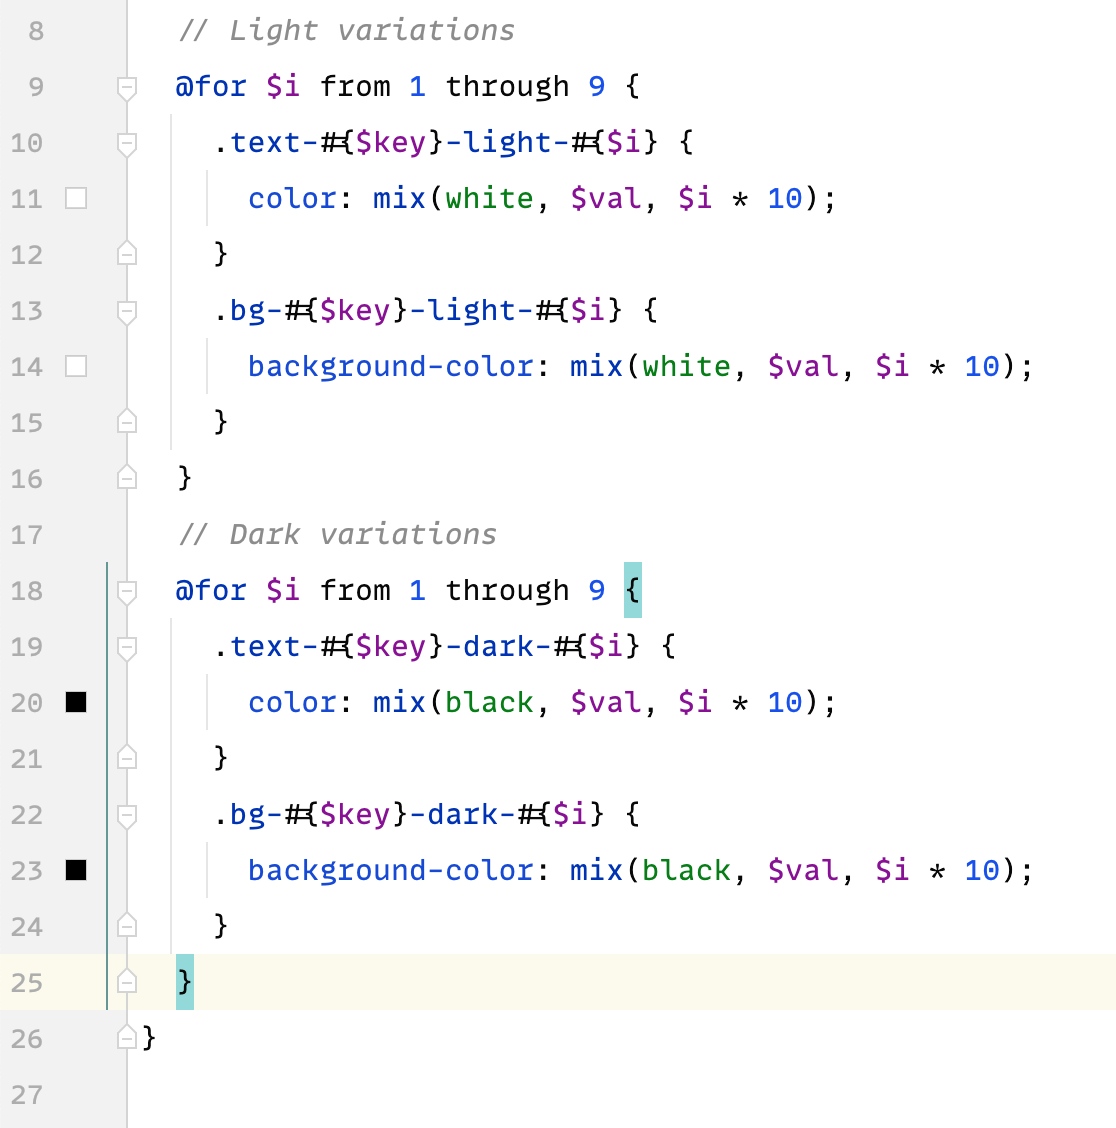This screenshot has width=1116, height=1128.
Task: Click 'black' value on line 20
Action: pyautogui.click(x=489, y=703)
